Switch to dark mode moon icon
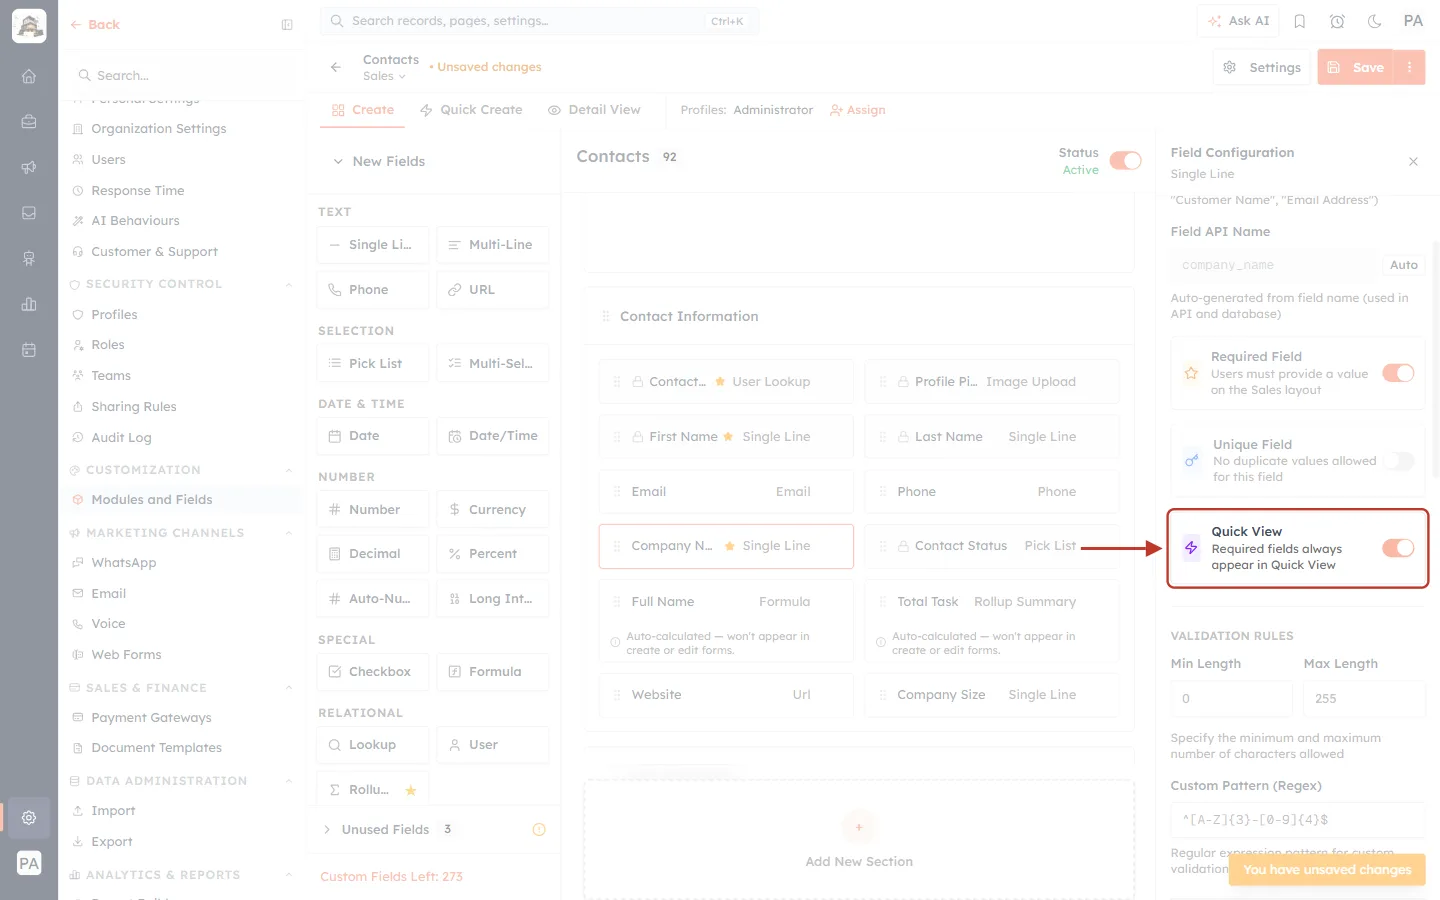 pos(1375,21)
